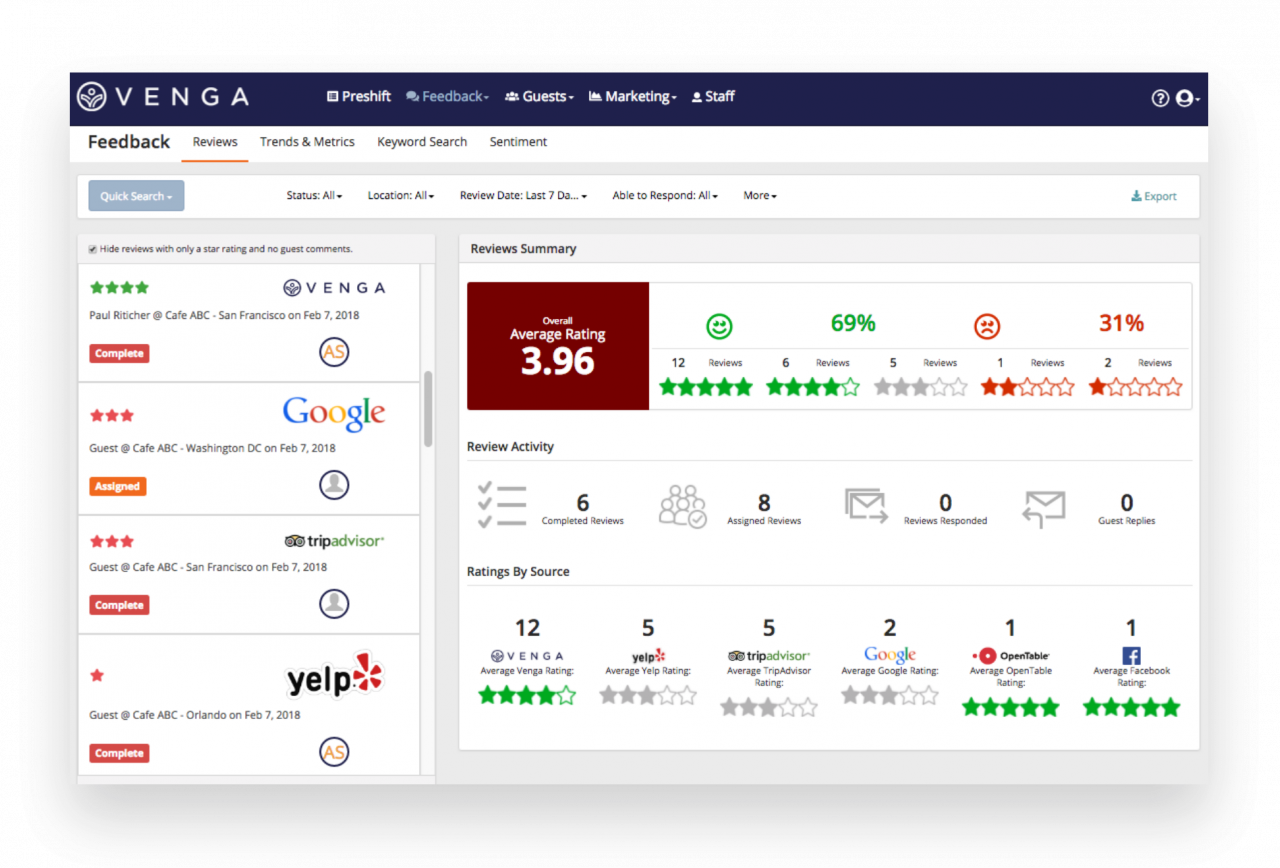Image resolution: width=1280 pixels, height=868 pixels.
Task: Click the 31% negative percentage
Action: pos(1121,323)
